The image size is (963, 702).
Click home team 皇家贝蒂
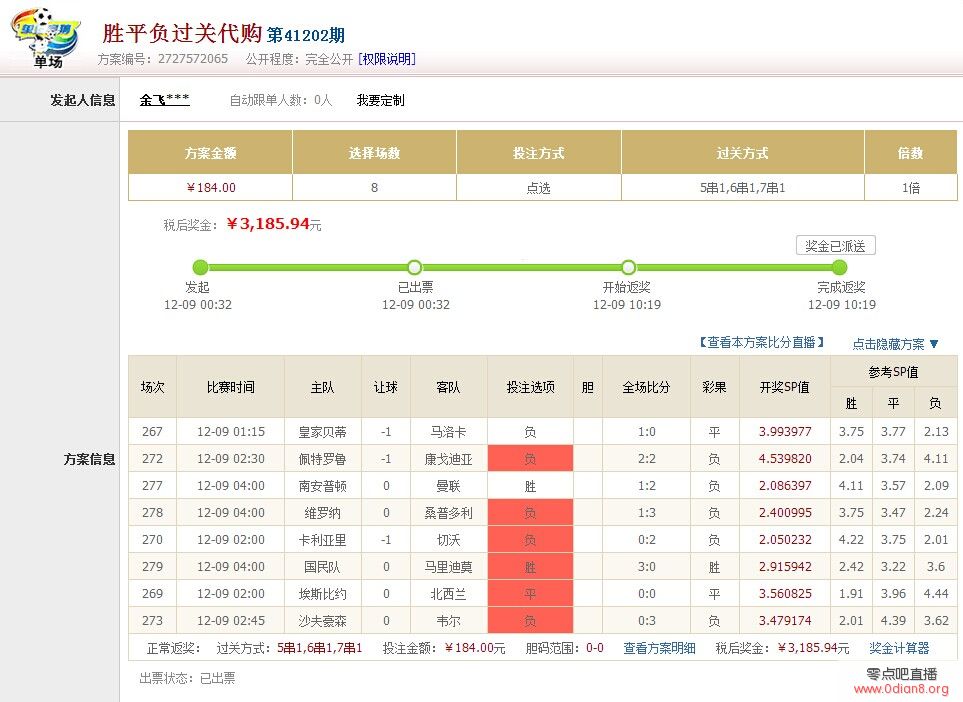322,432
